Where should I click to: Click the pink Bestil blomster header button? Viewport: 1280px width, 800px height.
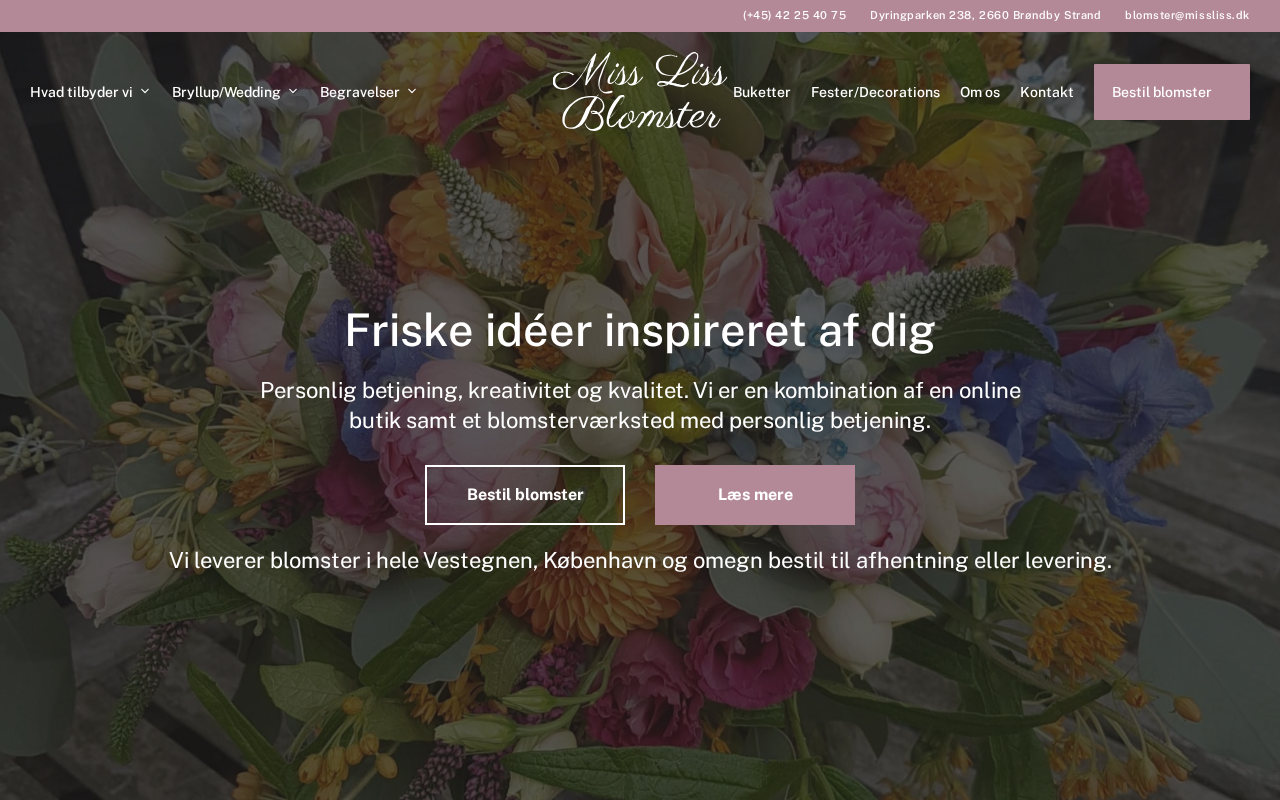pyautogui.click(x=1172, y=92)
